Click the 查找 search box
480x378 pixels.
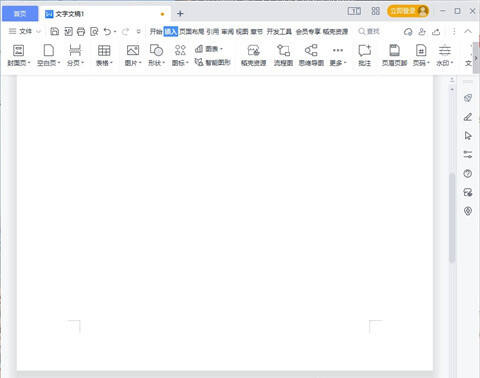(x=369, y=31)
